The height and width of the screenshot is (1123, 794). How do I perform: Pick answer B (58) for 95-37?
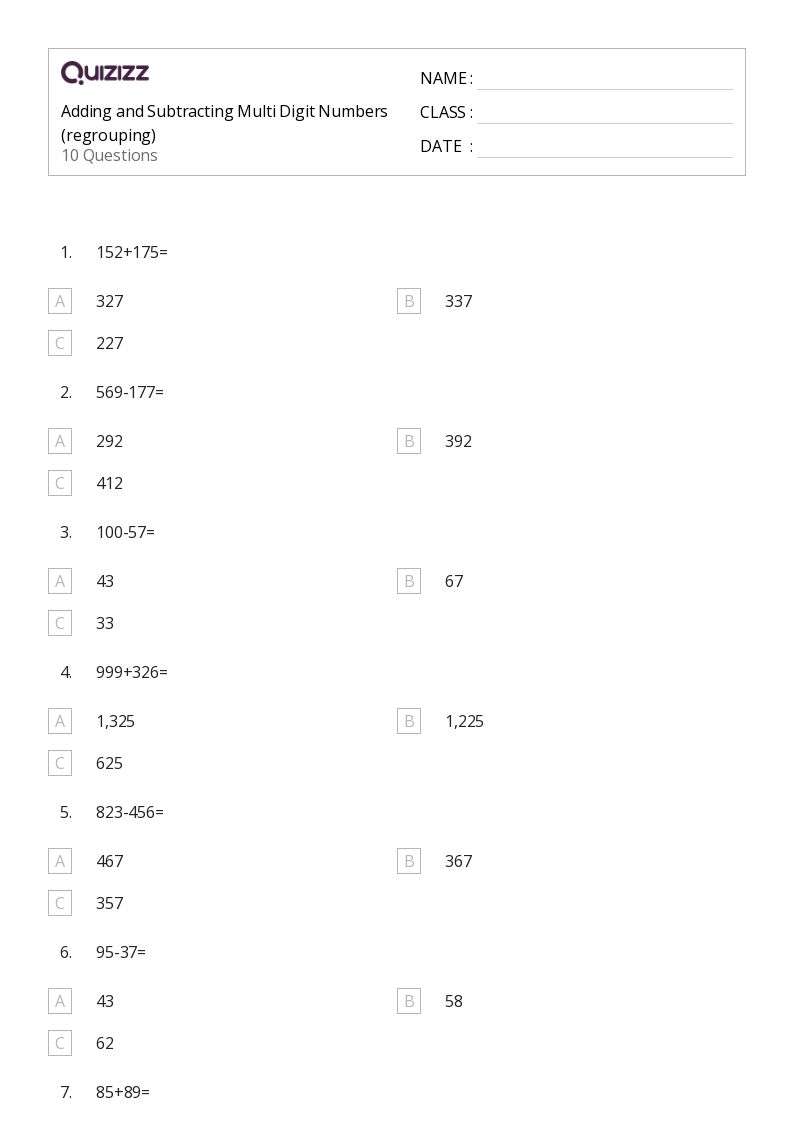409,1001
